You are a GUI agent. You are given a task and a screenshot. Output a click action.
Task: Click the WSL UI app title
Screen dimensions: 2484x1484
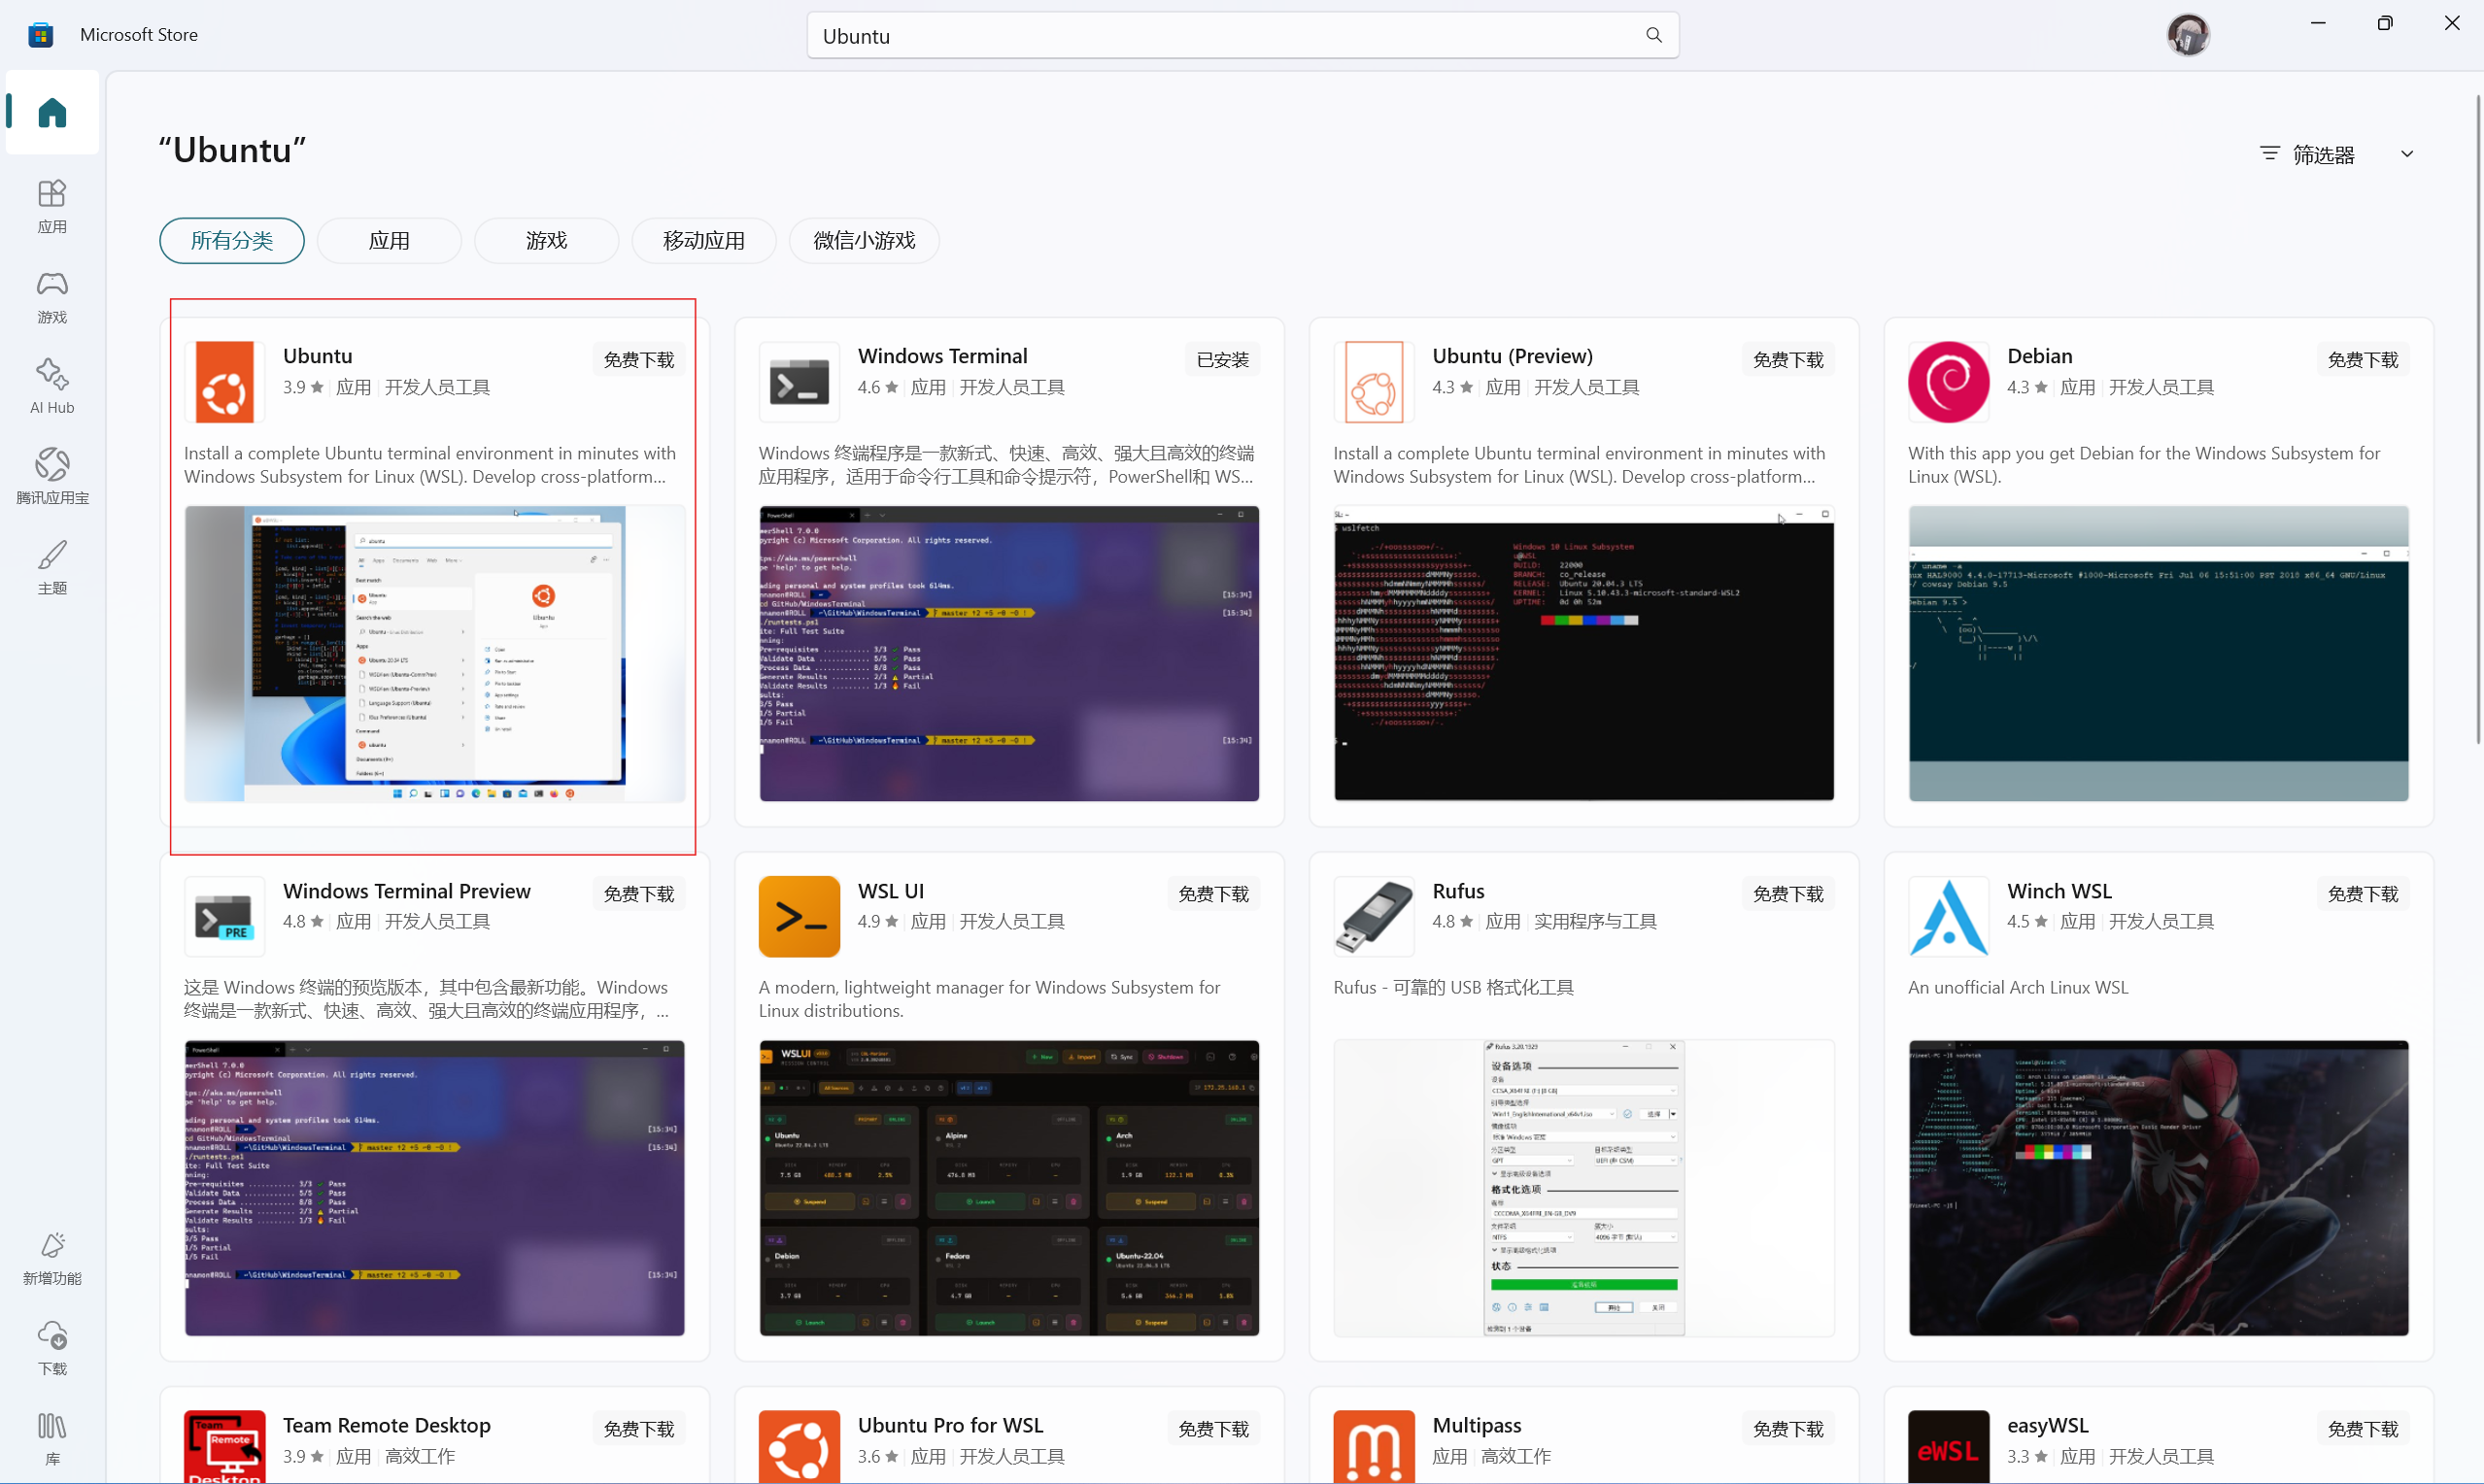point(891,891)
